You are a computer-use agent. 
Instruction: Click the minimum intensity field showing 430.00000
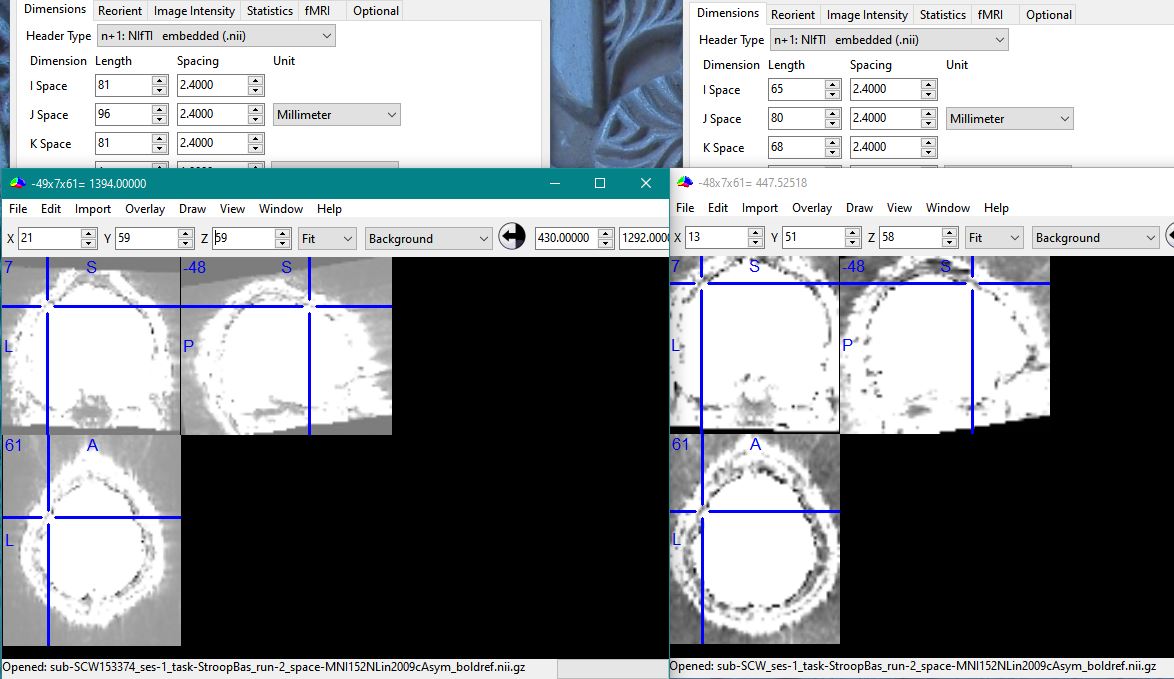tap(567, 238)
